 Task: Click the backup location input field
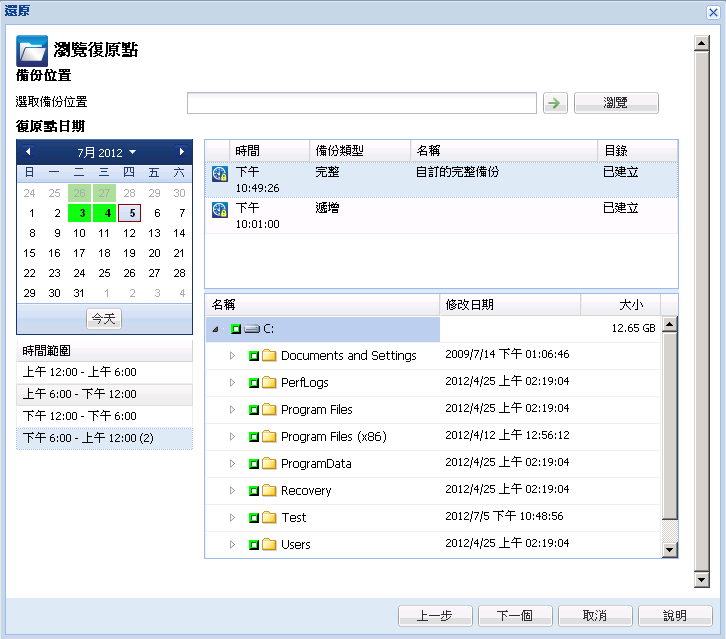pyautogui.click(x=361, y=103)
